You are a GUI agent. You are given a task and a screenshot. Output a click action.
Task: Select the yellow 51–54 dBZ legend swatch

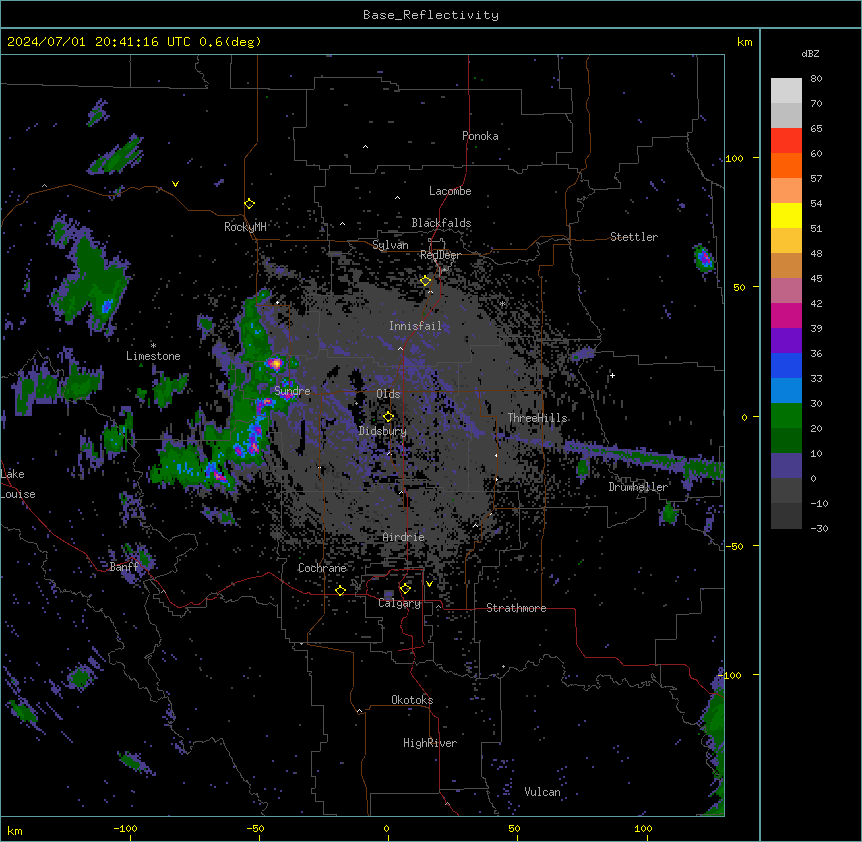pyautogui.click(x=786, y=215)
